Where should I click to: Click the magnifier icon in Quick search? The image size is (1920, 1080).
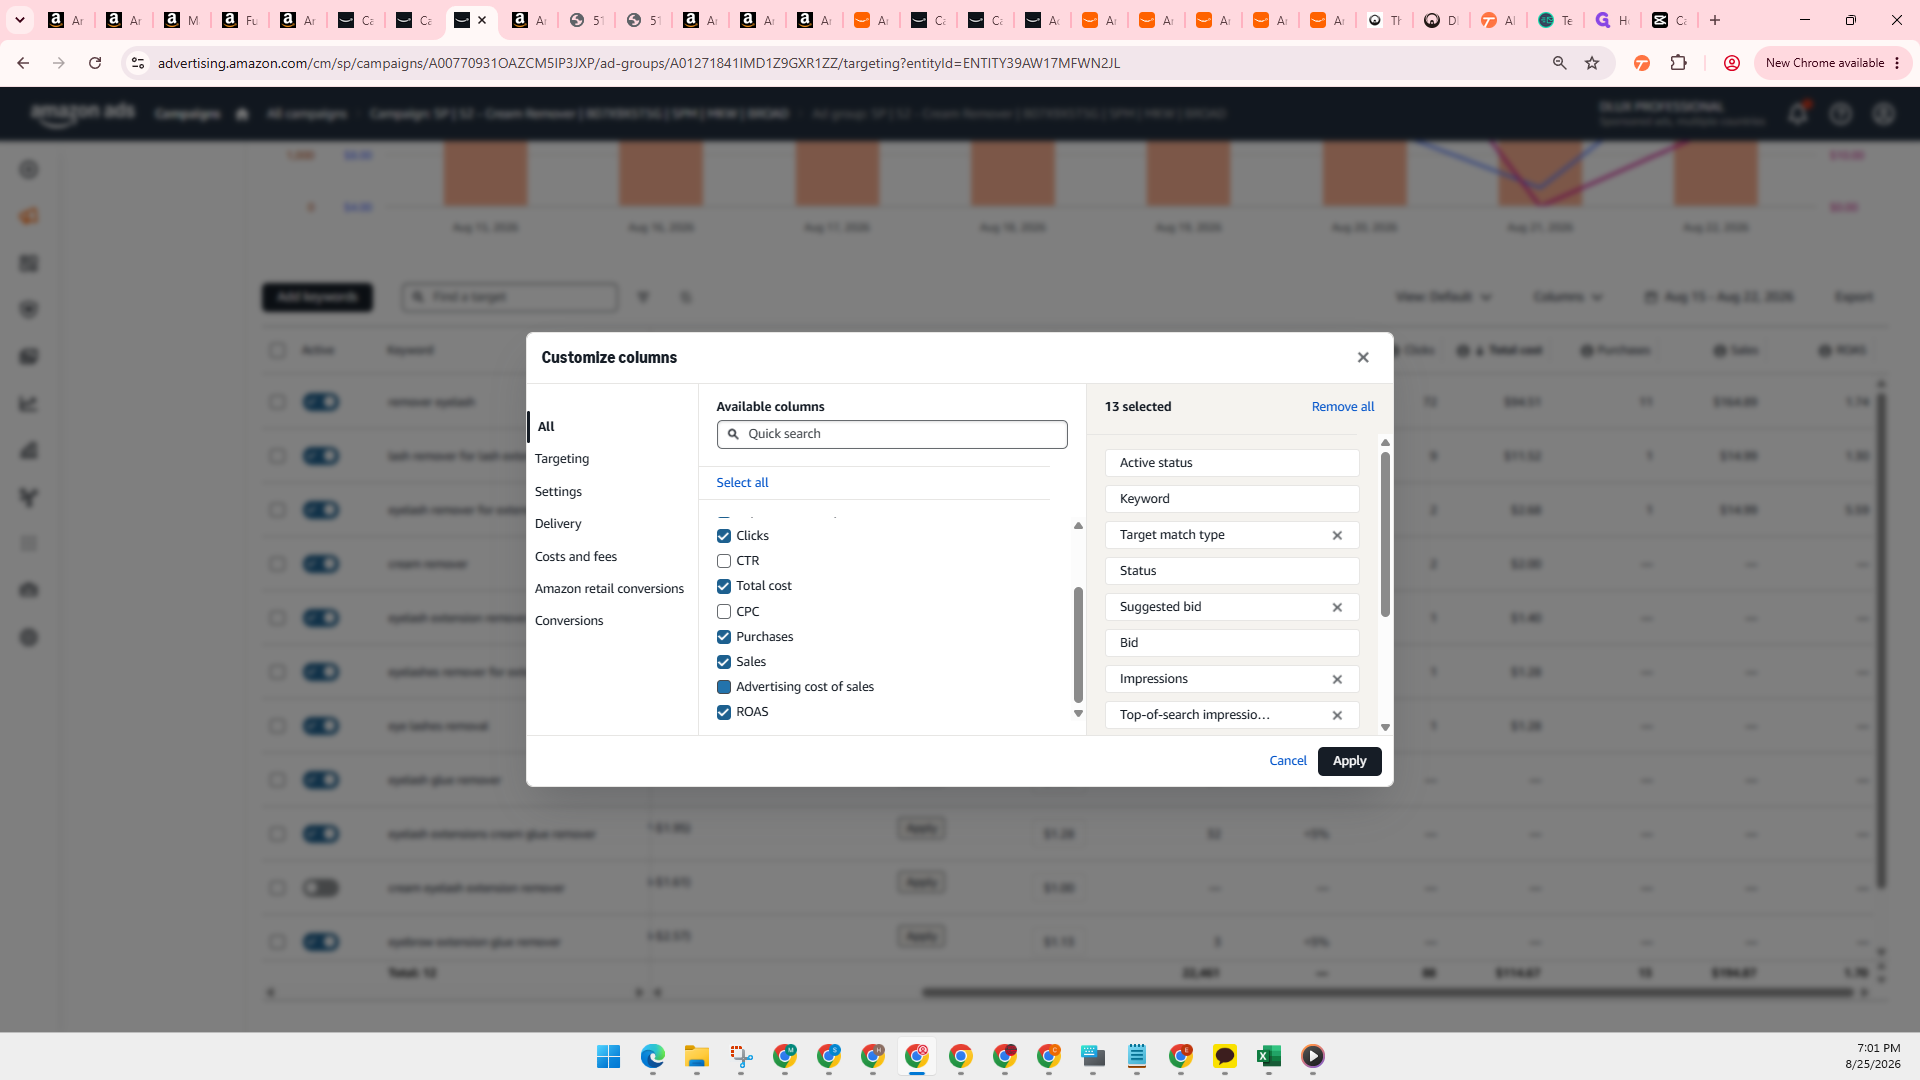click(x=733, y=434)
